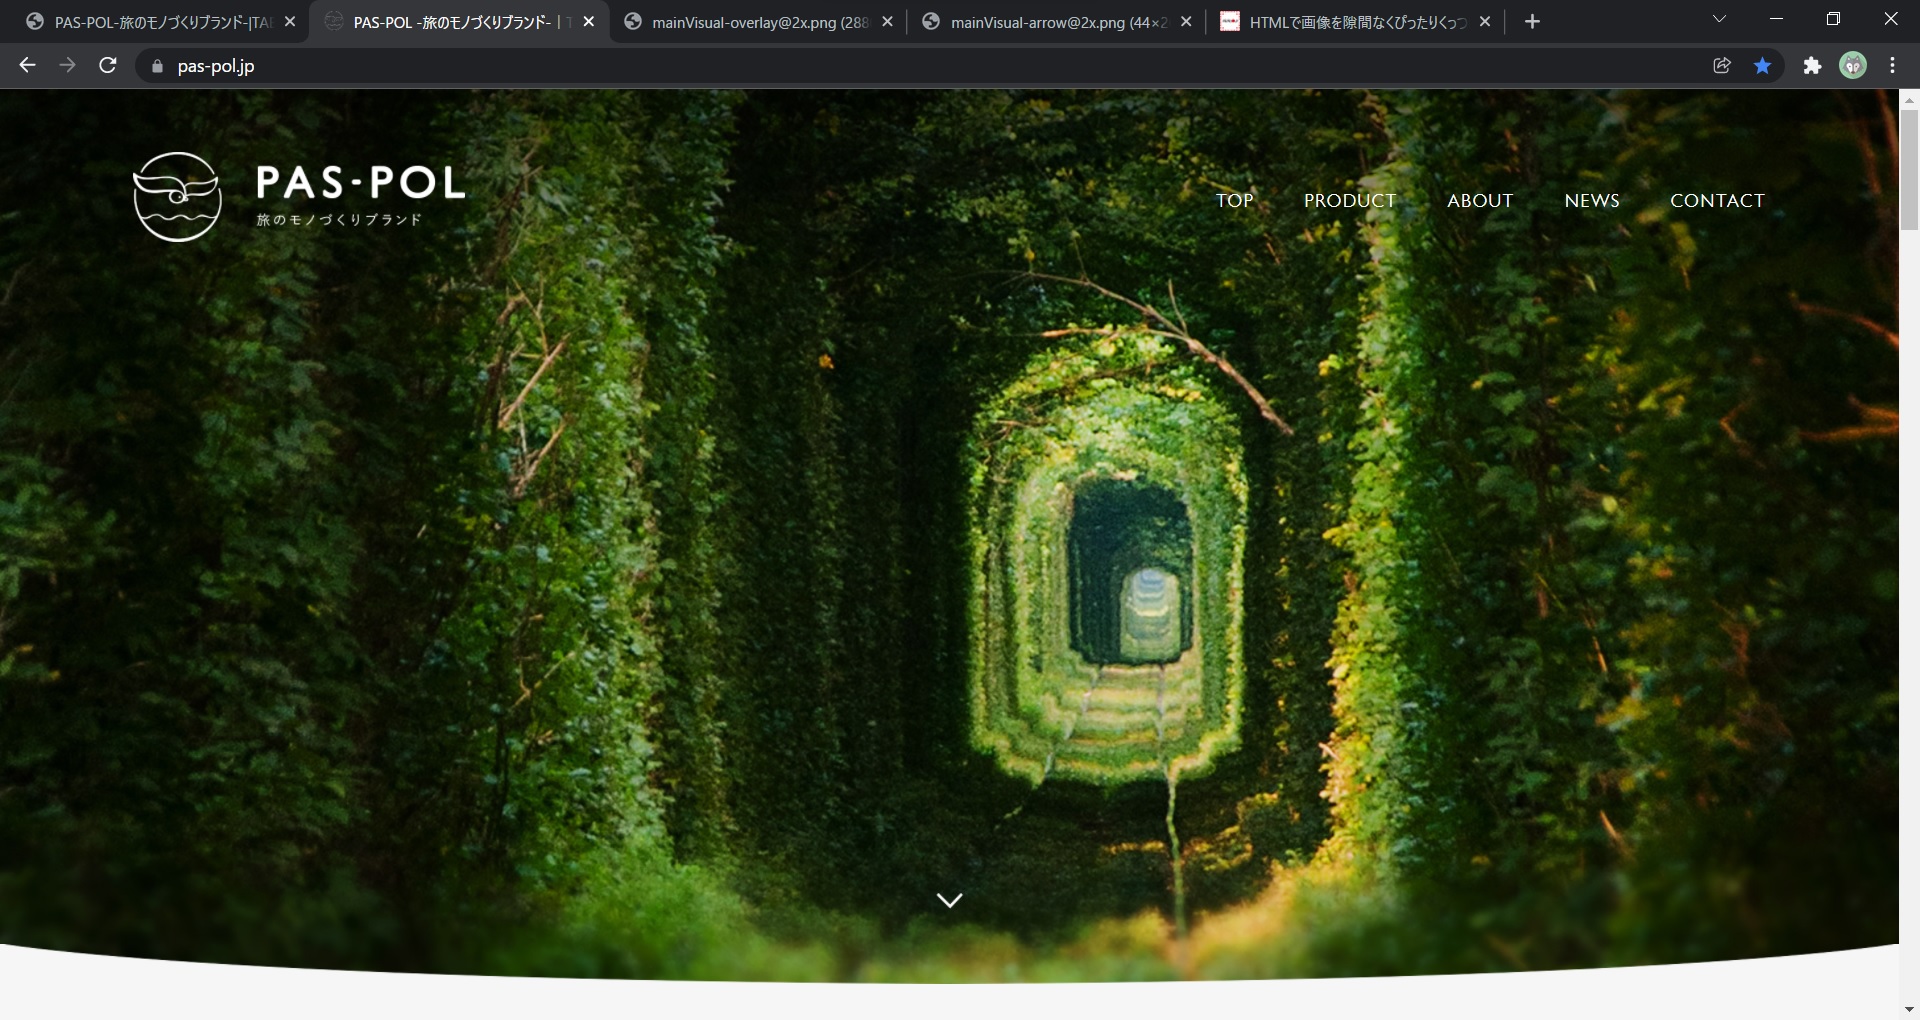Image resolution: width=1920 pixels, height=1020 pixels.
Task: Open the PRODUCT navigation link
Action: 1349,201
